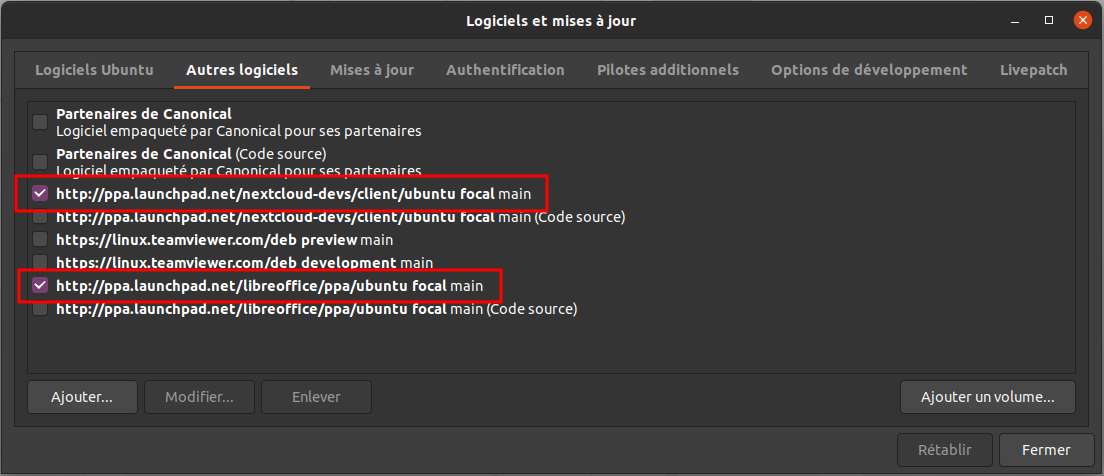Viewport: 1104px width, 476px height.
Task: Click Ajouter un volume... button
Action: 987,397
